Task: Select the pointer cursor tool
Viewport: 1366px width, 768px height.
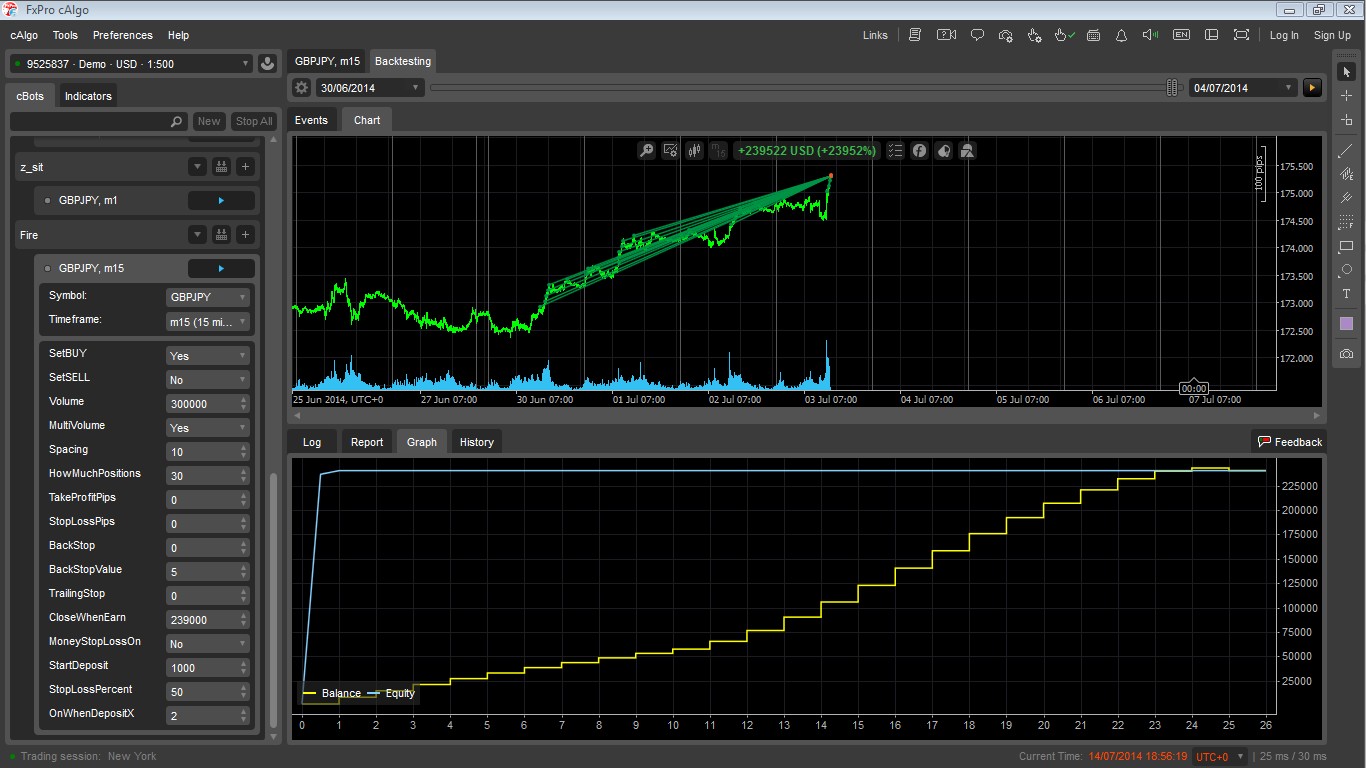Action: (x=1346, y=72)
